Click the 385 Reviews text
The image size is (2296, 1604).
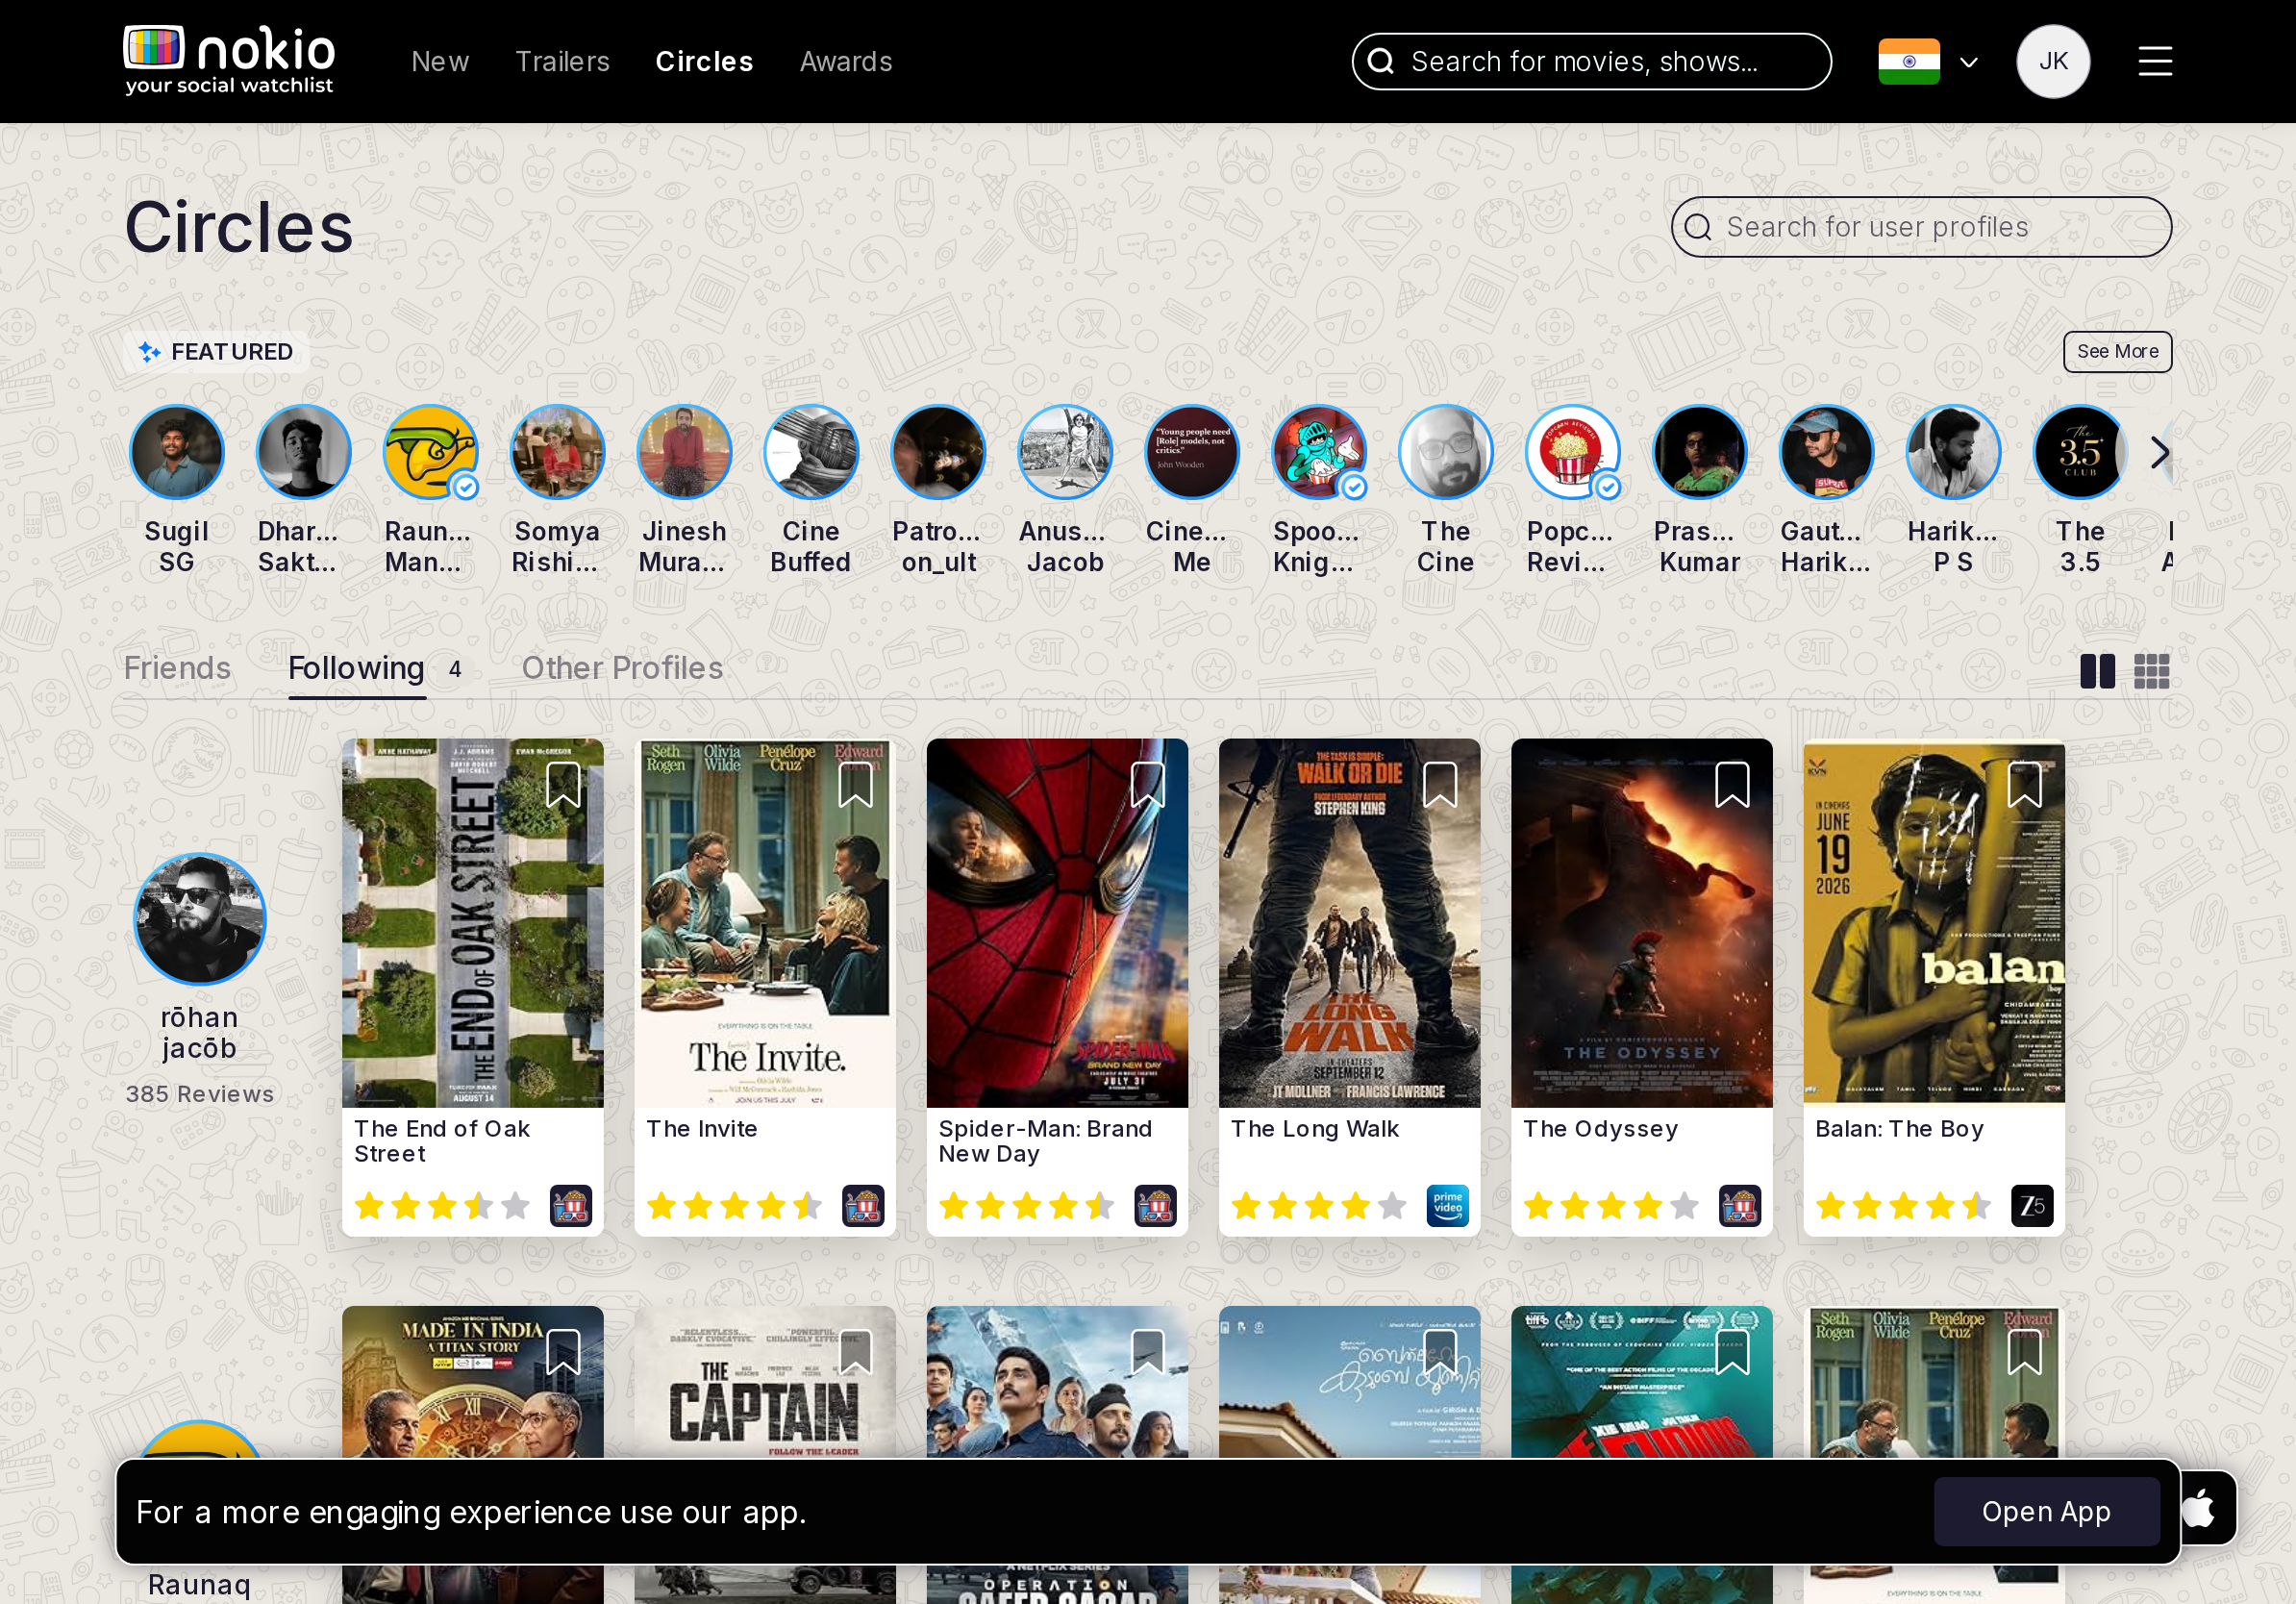(200, 1094)
